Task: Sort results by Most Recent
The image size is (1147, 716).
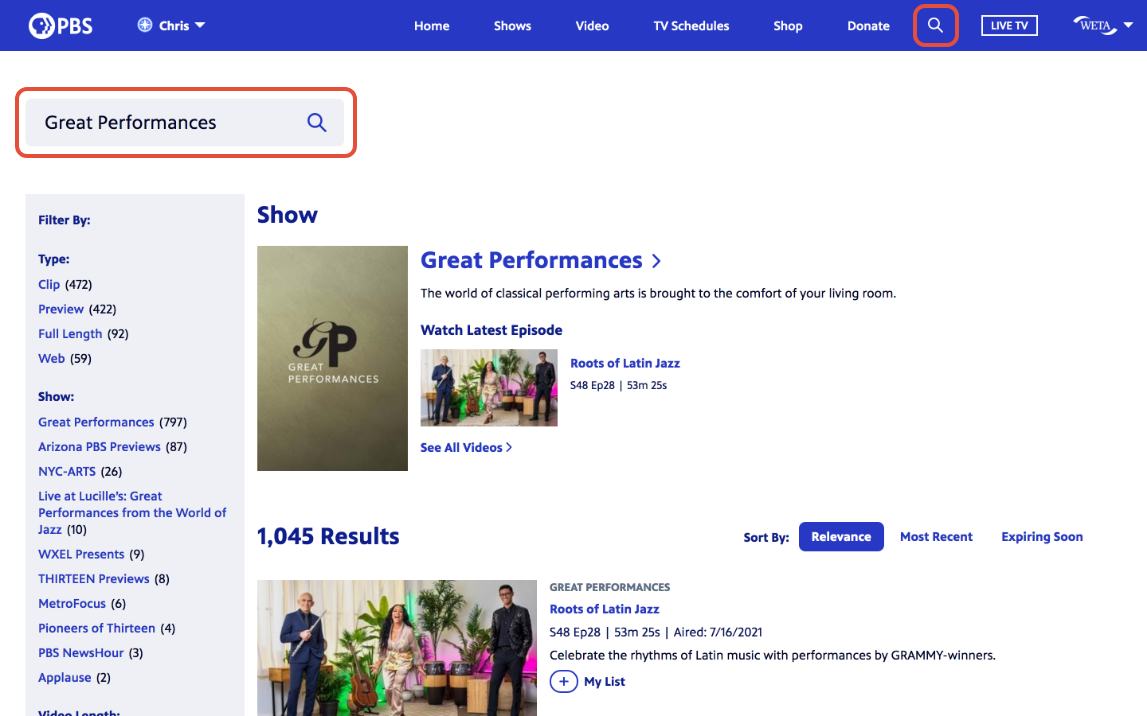Action: pyautogui.click(x=936, y=537)
